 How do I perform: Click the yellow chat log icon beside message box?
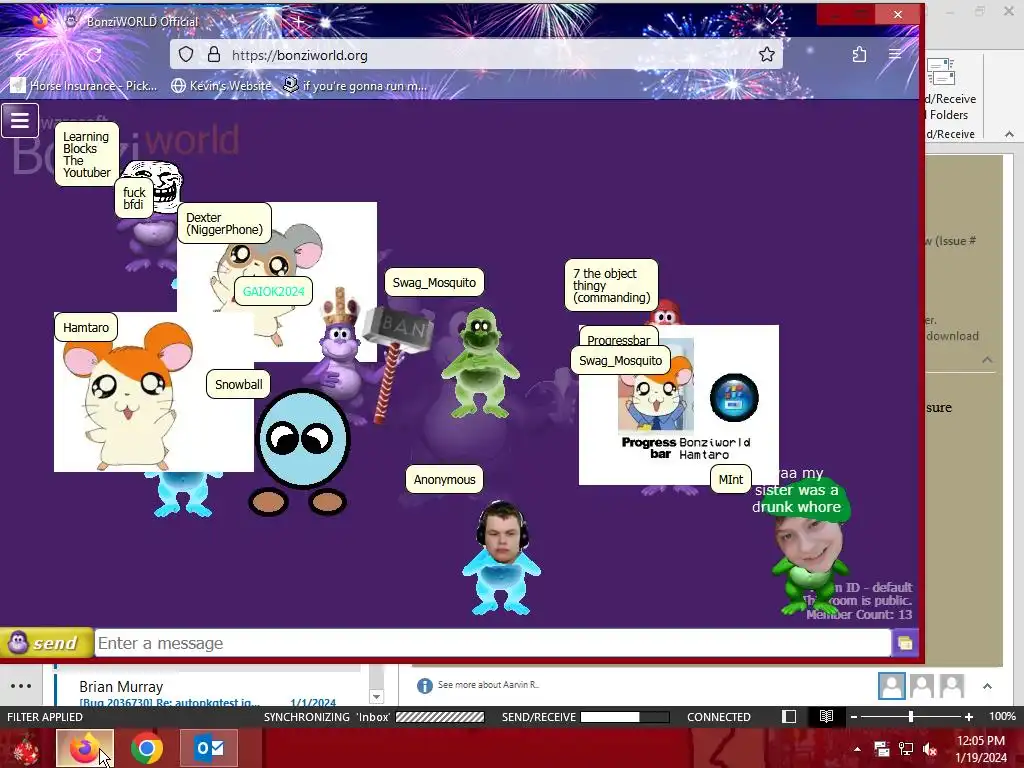click(905, 643)
